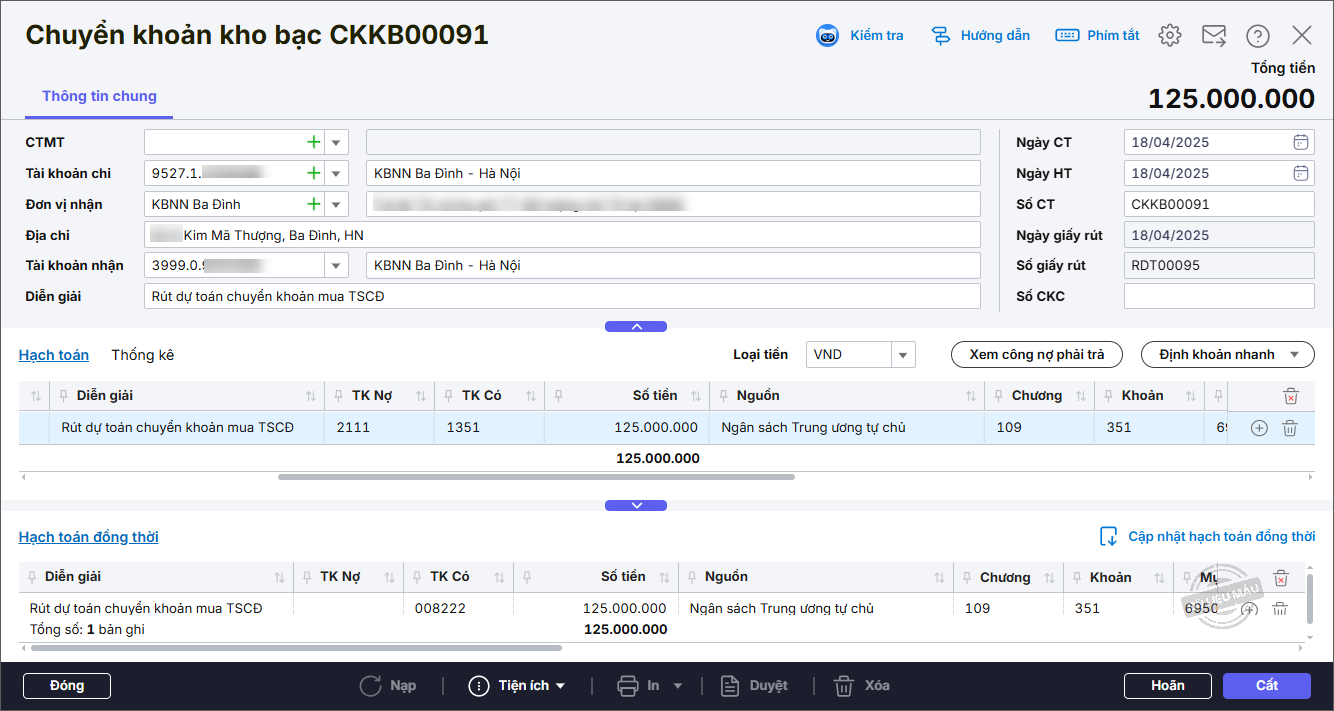Delete the Hạch toán row with trash icon

[x=1290, y=428]
